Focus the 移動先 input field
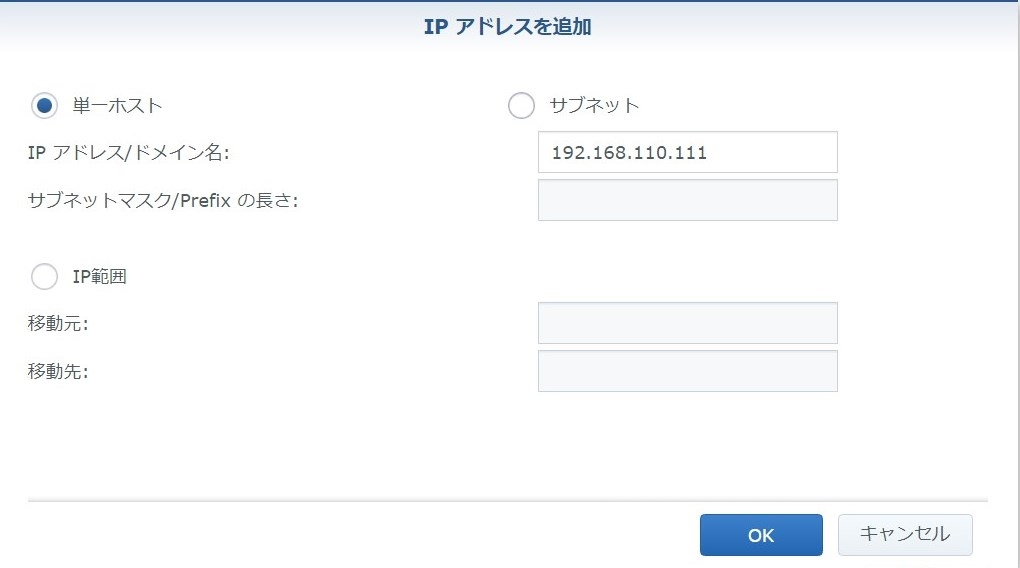 pos(687,371)
